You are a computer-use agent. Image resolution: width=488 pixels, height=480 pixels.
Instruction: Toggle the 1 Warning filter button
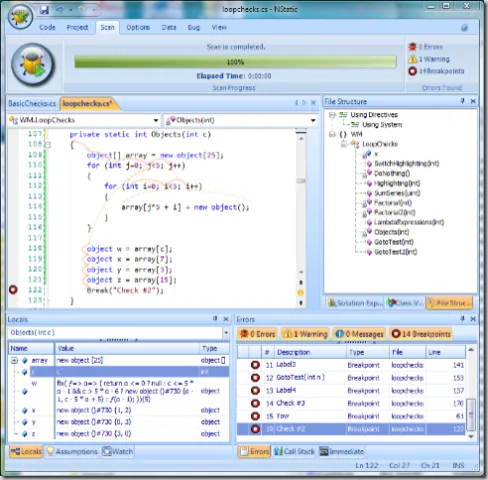pyautogui.click(x=305, y=334)
